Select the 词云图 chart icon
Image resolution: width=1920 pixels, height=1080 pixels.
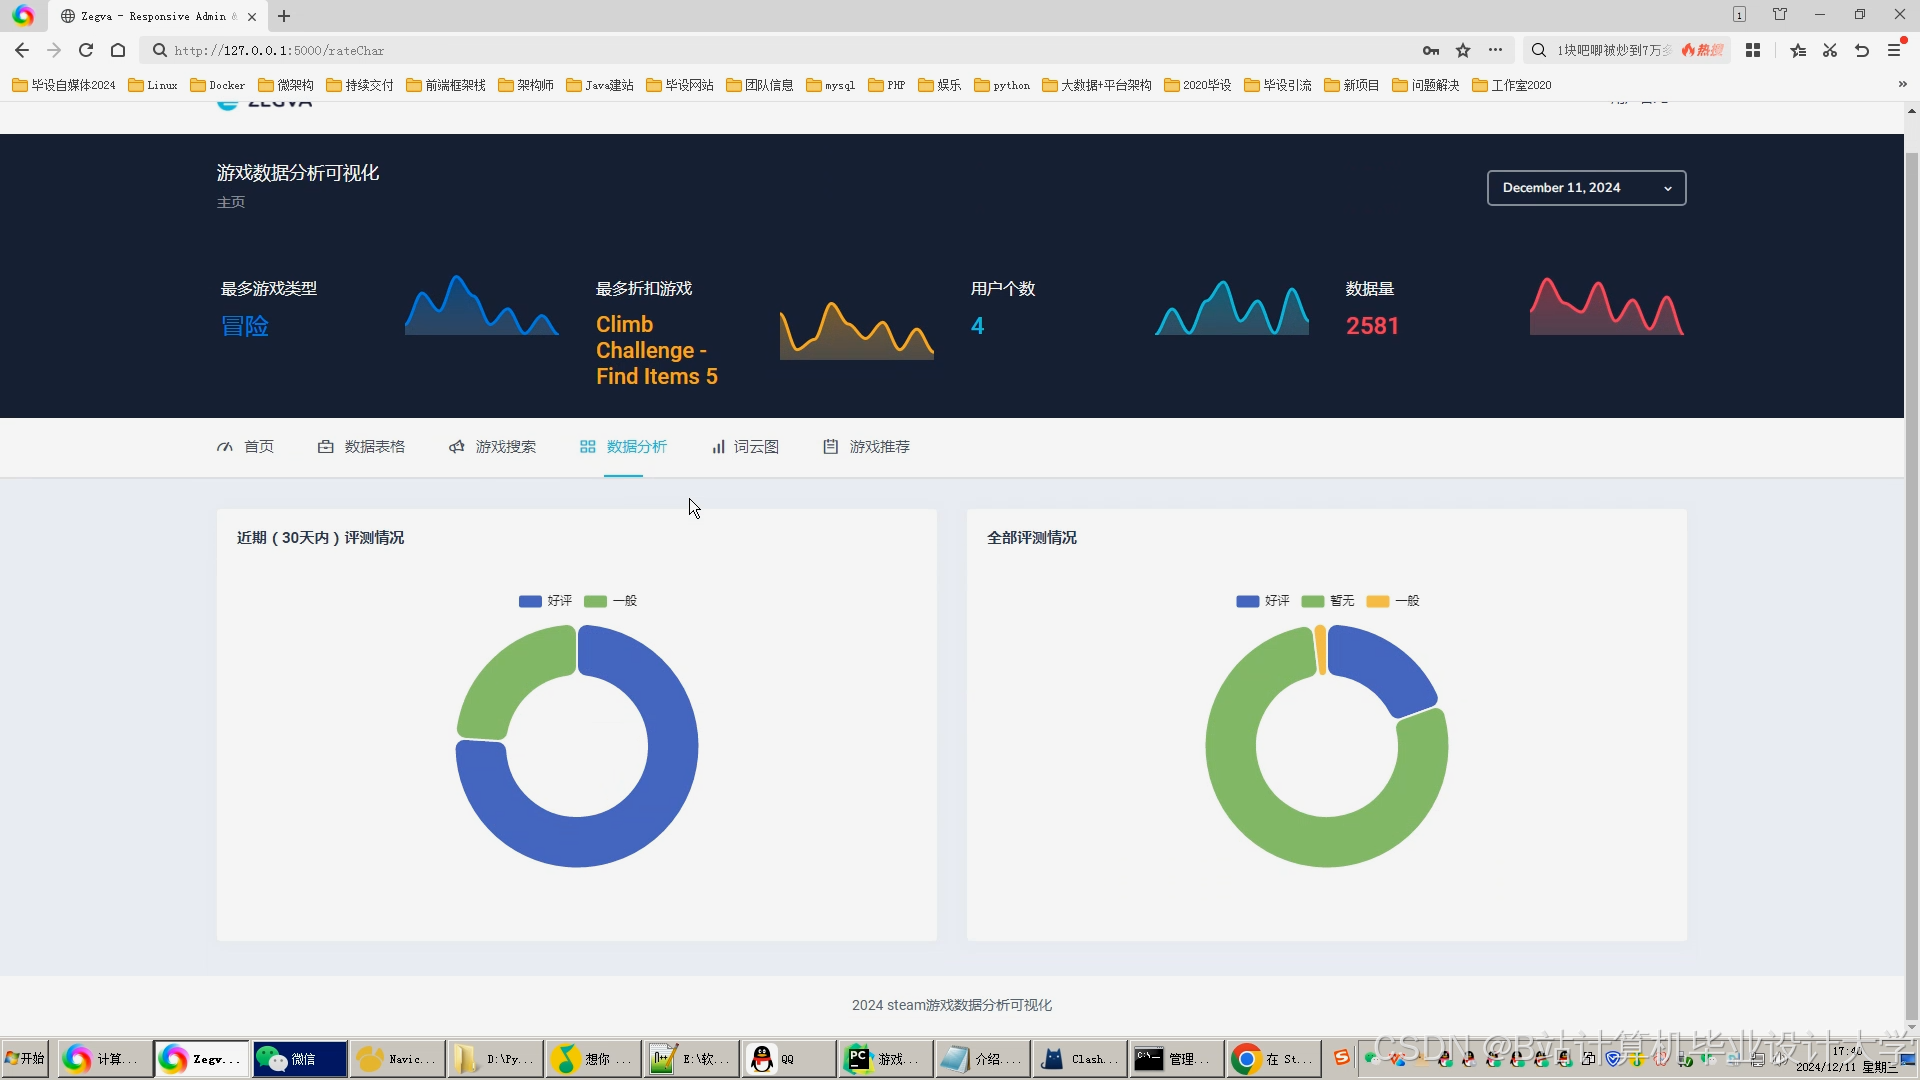[x=719, y=447]
